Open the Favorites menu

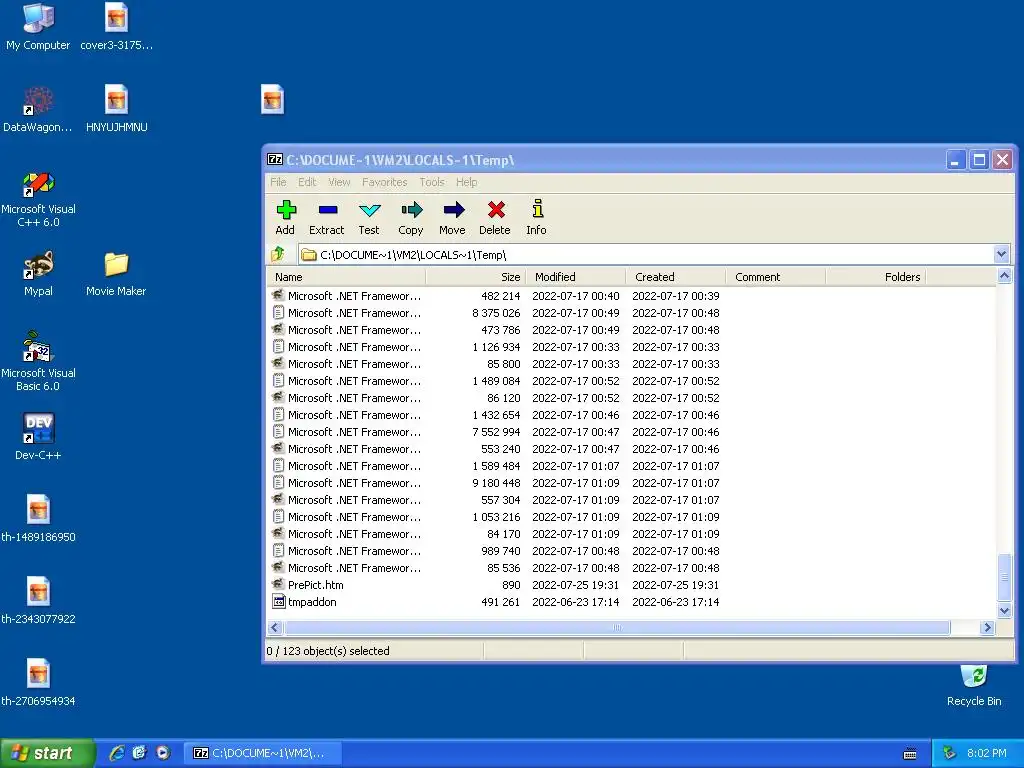pos(385,182)
